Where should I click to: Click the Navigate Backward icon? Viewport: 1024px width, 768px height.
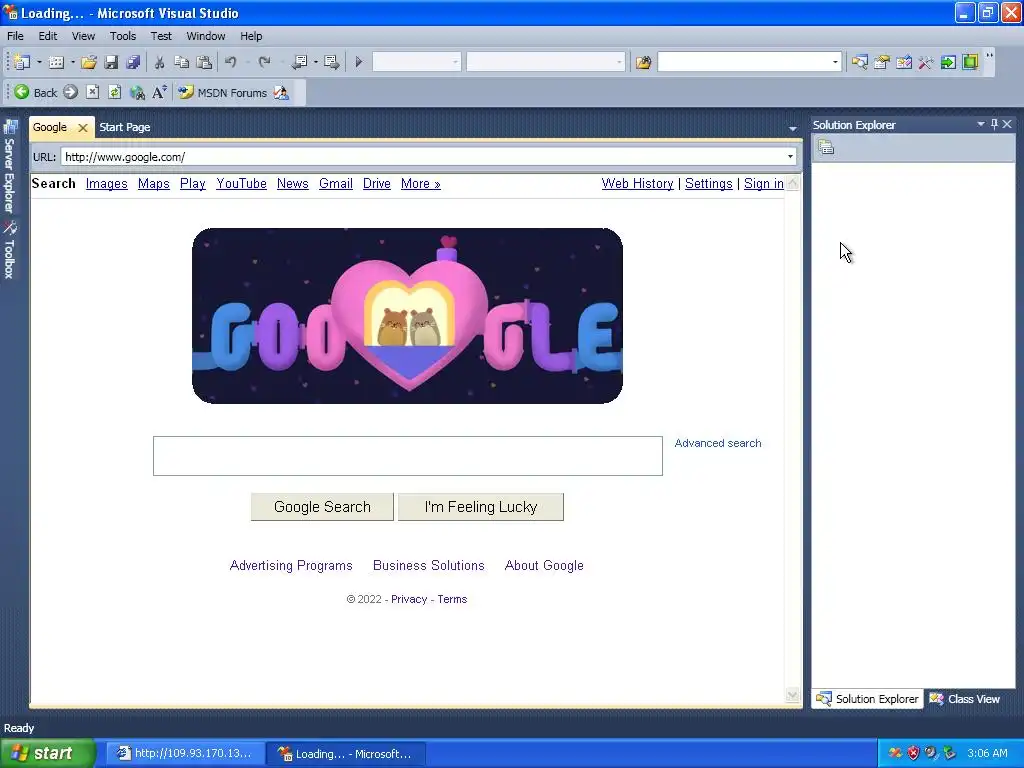coord(300,62)
